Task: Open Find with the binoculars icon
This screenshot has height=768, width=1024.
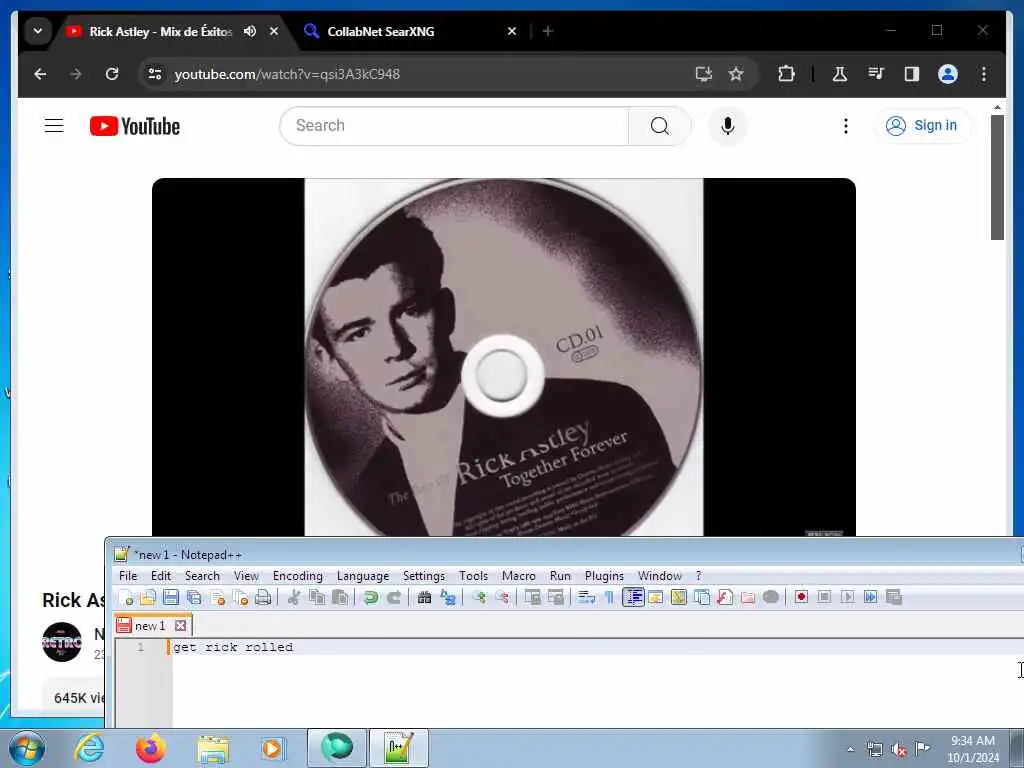Action: (x=424, y=597)
